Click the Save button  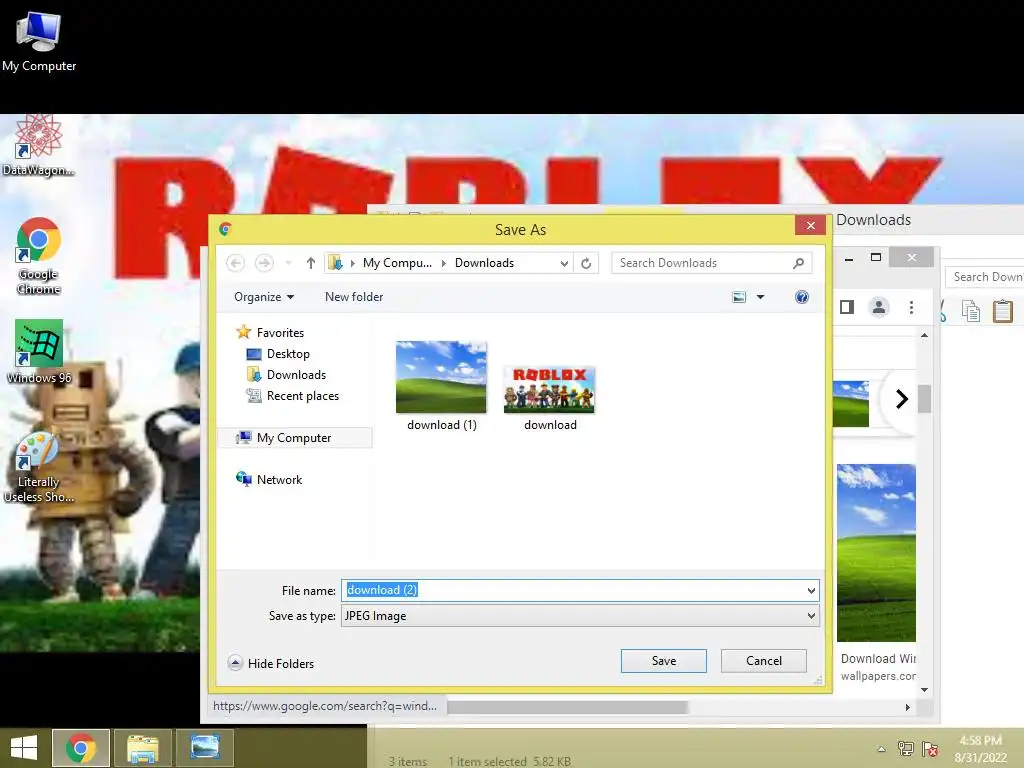point(664,661)
